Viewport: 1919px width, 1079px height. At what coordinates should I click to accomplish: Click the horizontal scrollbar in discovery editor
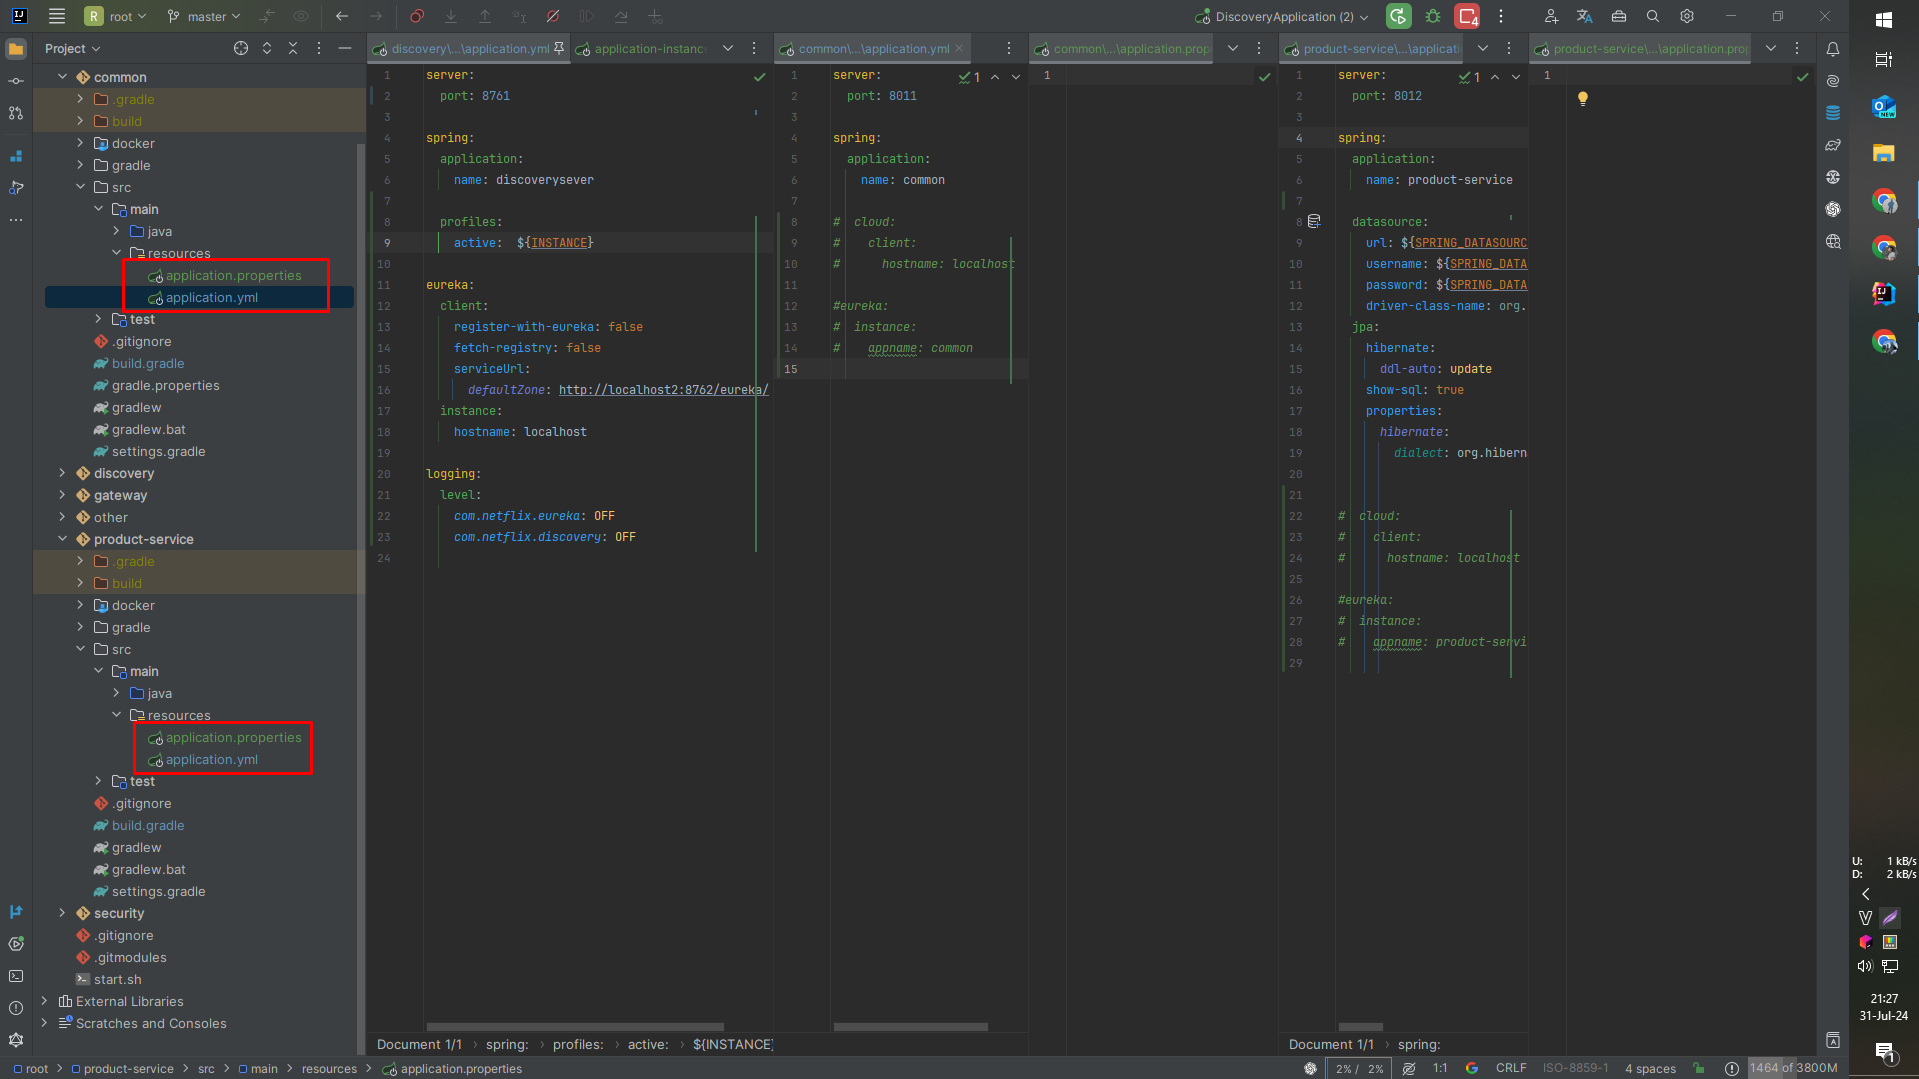[575, 1026]
